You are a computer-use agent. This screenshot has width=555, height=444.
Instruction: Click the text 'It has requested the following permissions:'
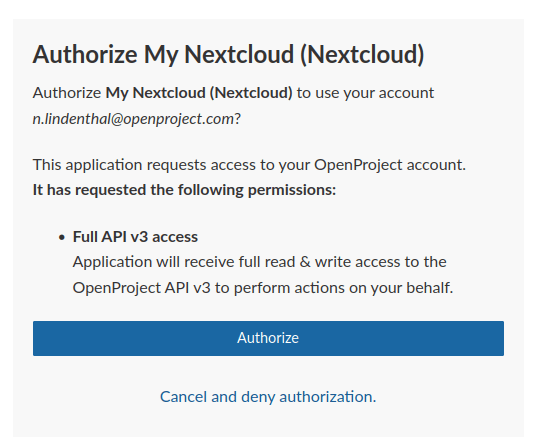(x=184, y=190)
